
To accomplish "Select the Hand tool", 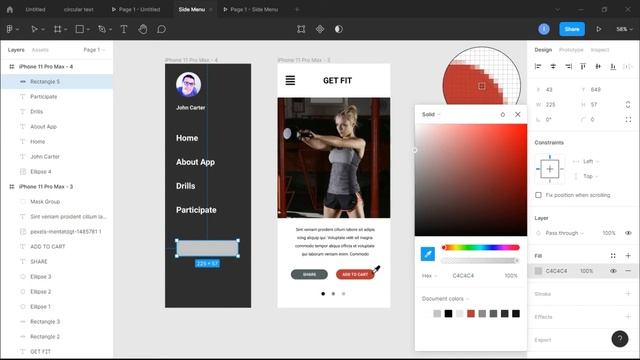I will point(143,29).
